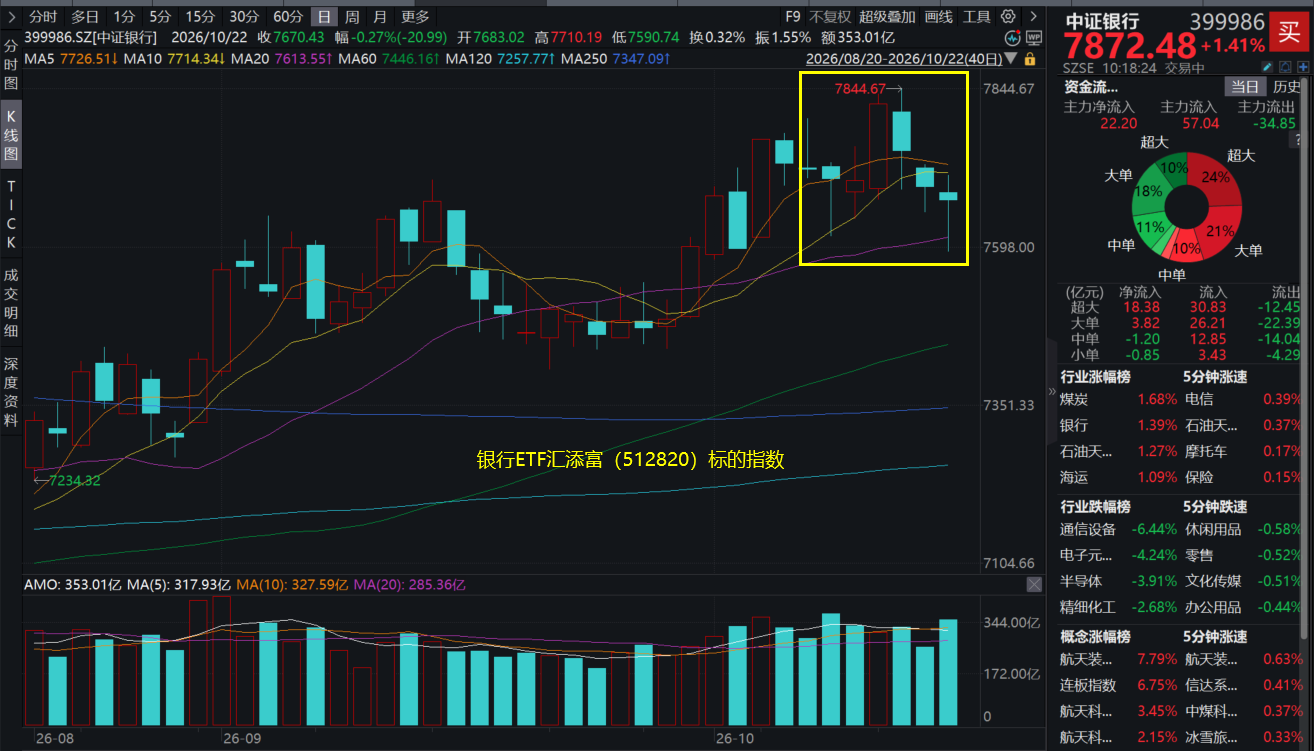Open the 分时图 sidebar tab
Viewport: 1314px width, 751px height.
tap(11, 66)
